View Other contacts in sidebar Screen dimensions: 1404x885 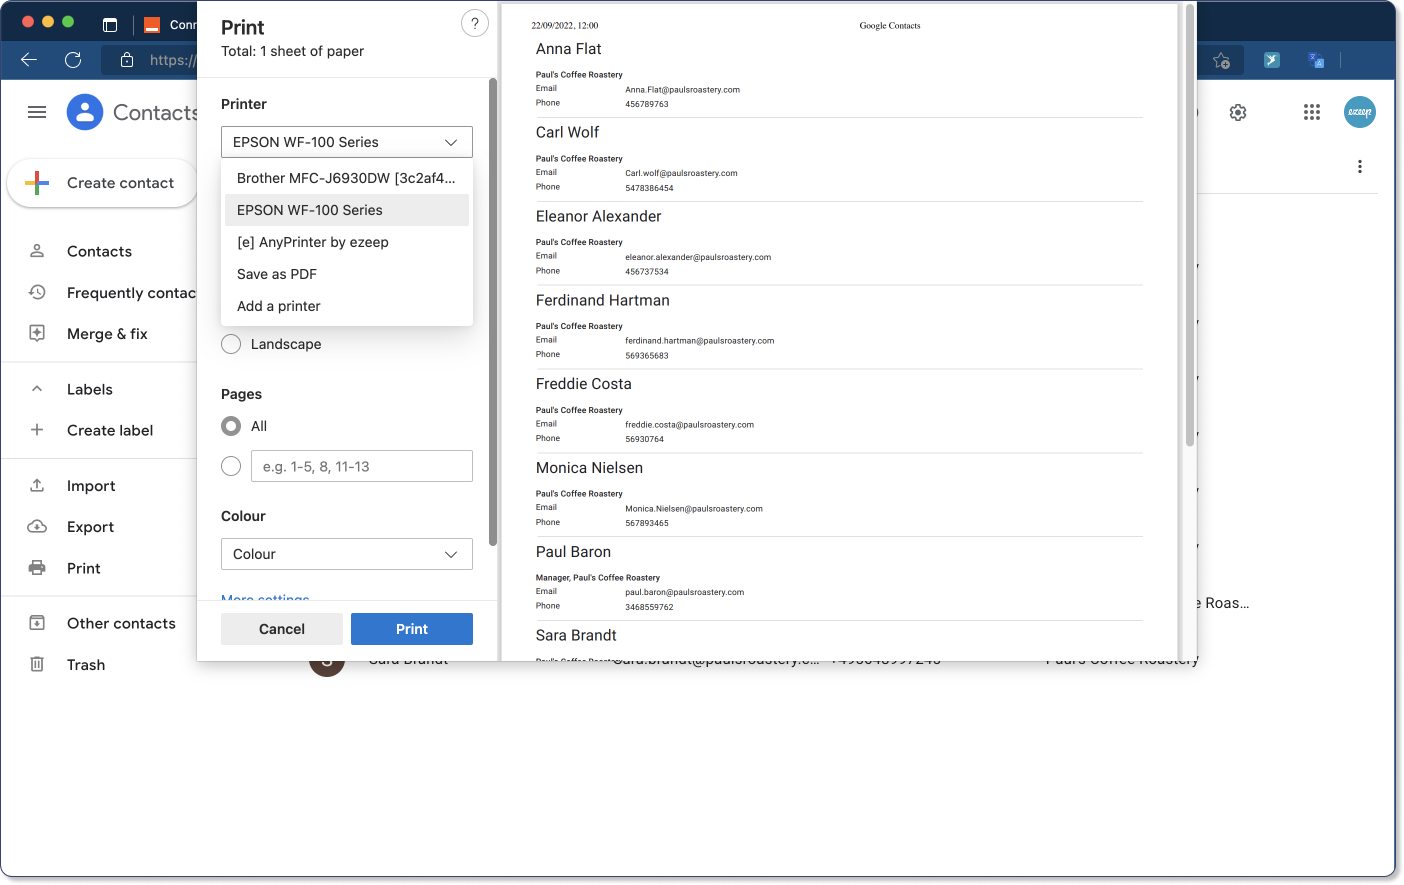point(121,623)
